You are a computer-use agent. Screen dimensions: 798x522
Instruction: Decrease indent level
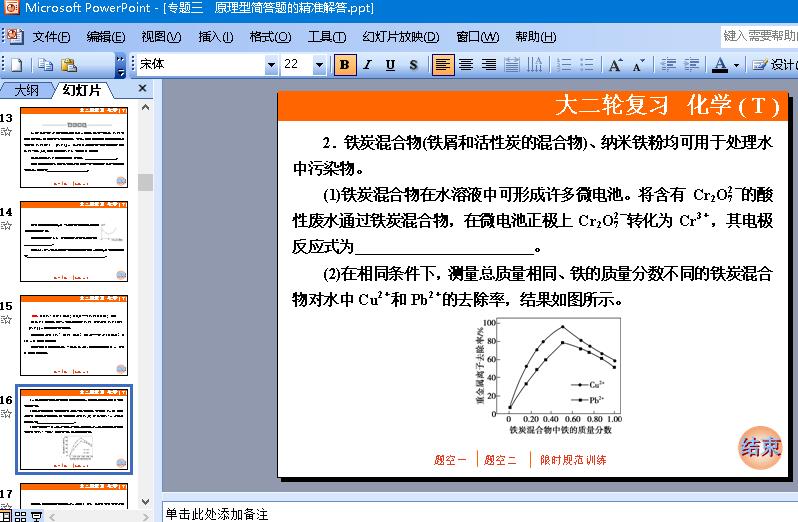pyautogui.click(x=668, y=65)
